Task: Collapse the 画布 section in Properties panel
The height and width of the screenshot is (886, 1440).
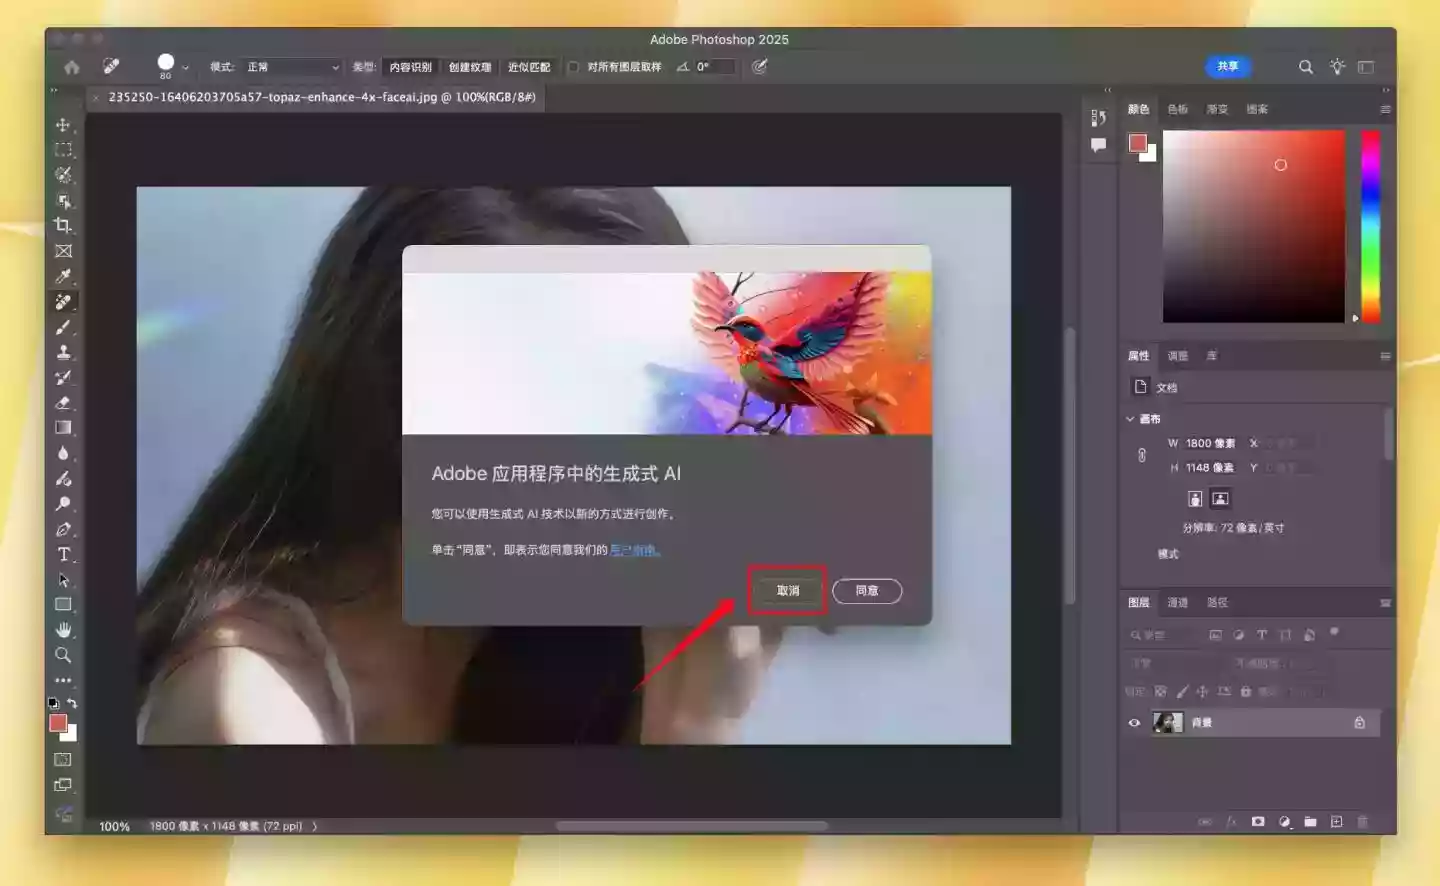Action: (1129, 419)
